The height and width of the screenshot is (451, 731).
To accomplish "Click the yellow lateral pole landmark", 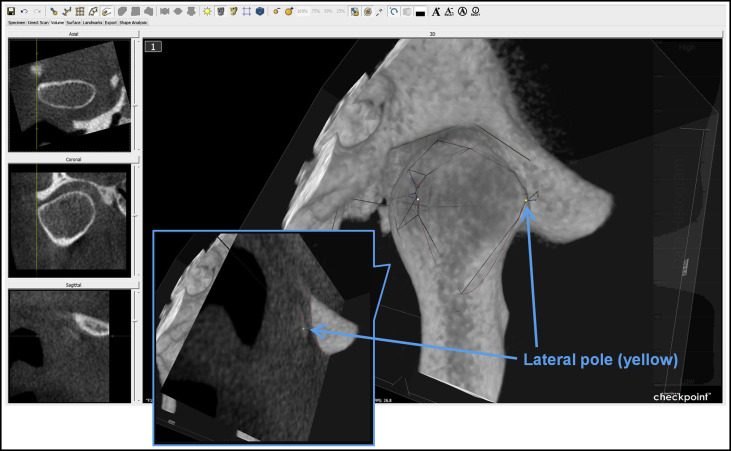I will coord(524,201).
